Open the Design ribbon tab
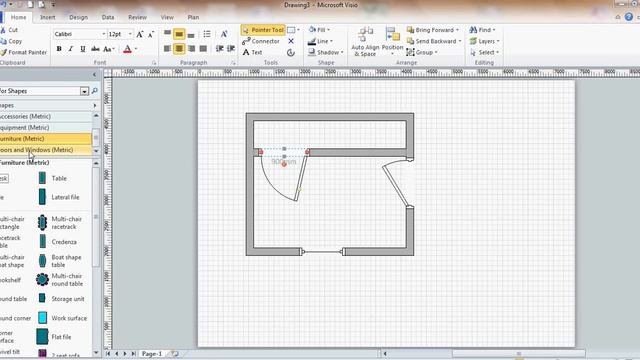The width and height of the screenshot is (640, 360). pos(78,17)
